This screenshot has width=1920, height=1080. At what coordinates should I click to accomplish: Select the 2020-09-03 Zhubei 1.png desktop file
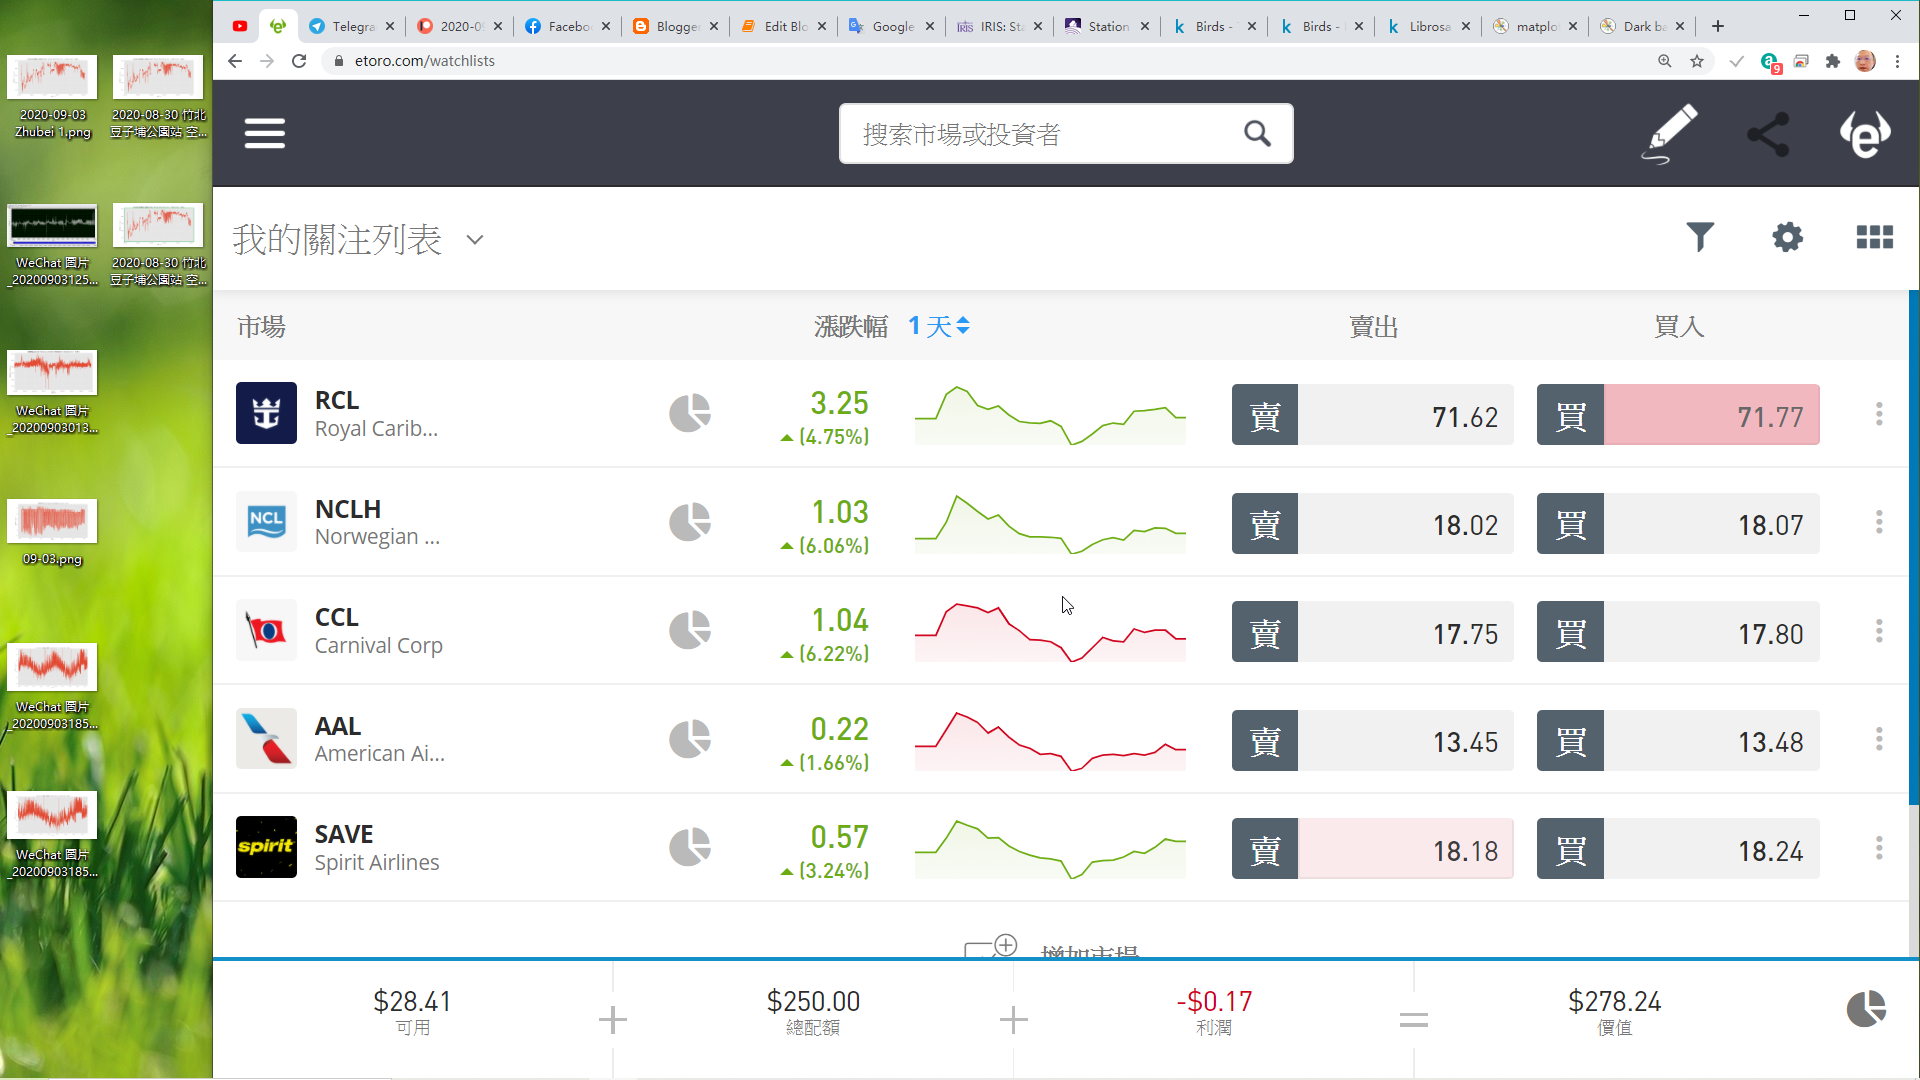[53, 97]
